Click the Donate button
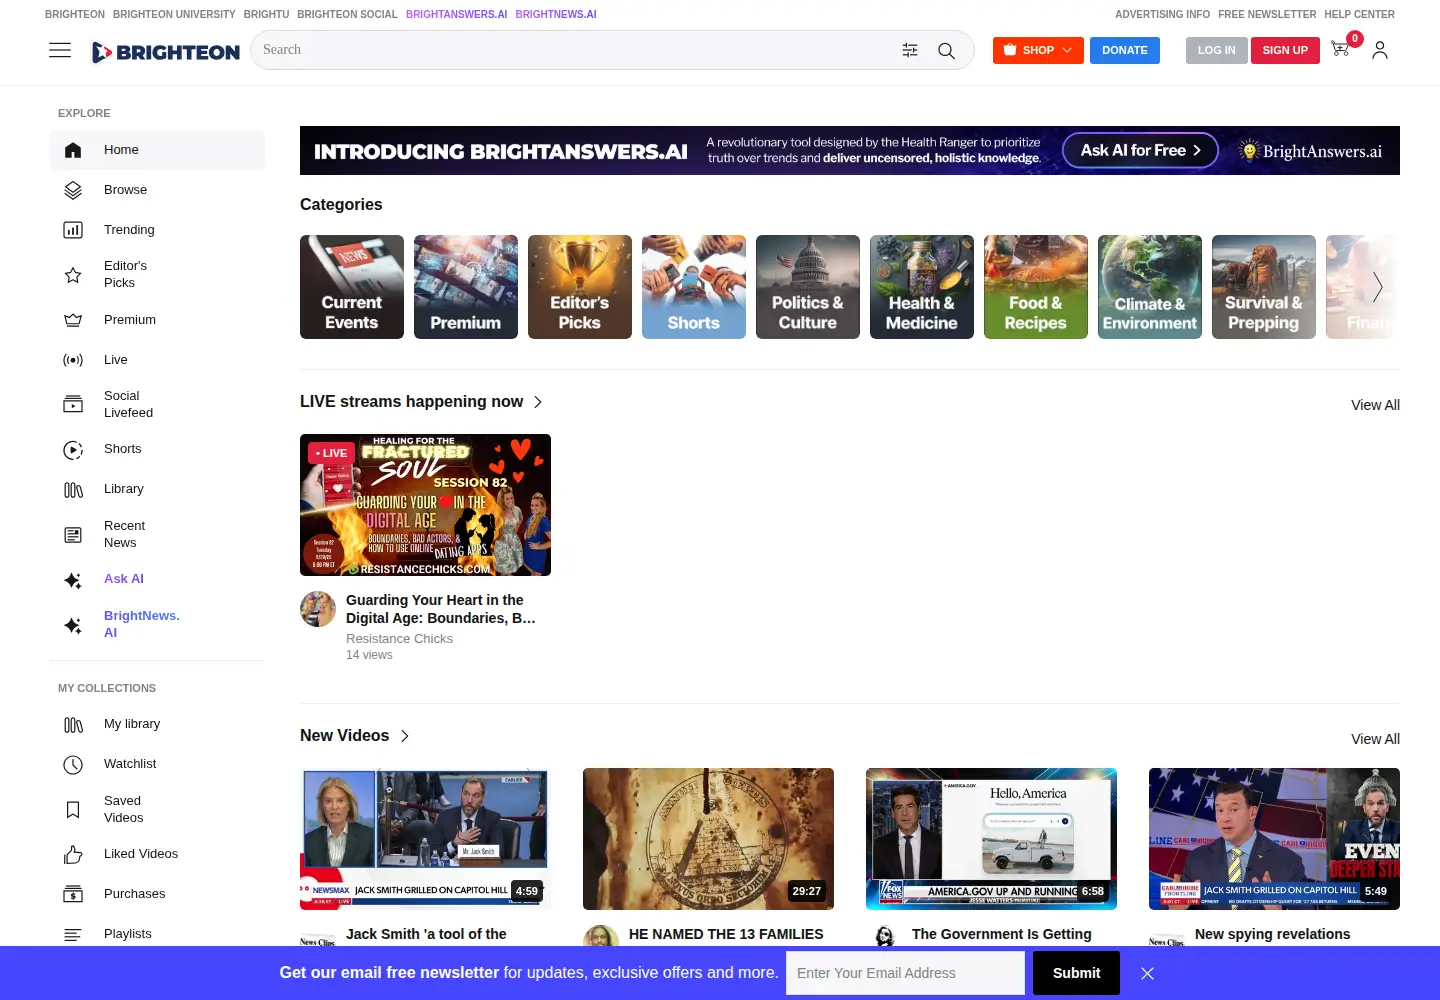This screenshot has height=1000, width=1440. click(x=1125, y=50)
